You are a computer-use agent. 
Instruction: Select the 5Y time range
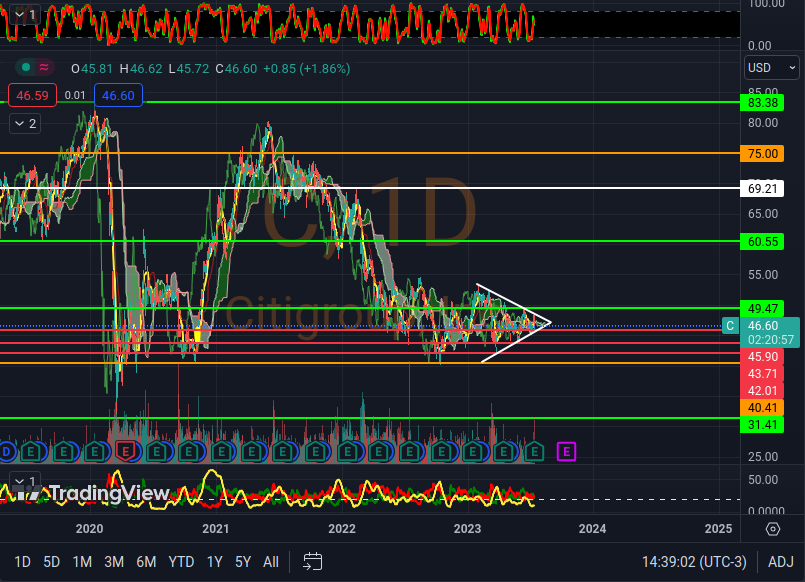[x=243, y=562]
